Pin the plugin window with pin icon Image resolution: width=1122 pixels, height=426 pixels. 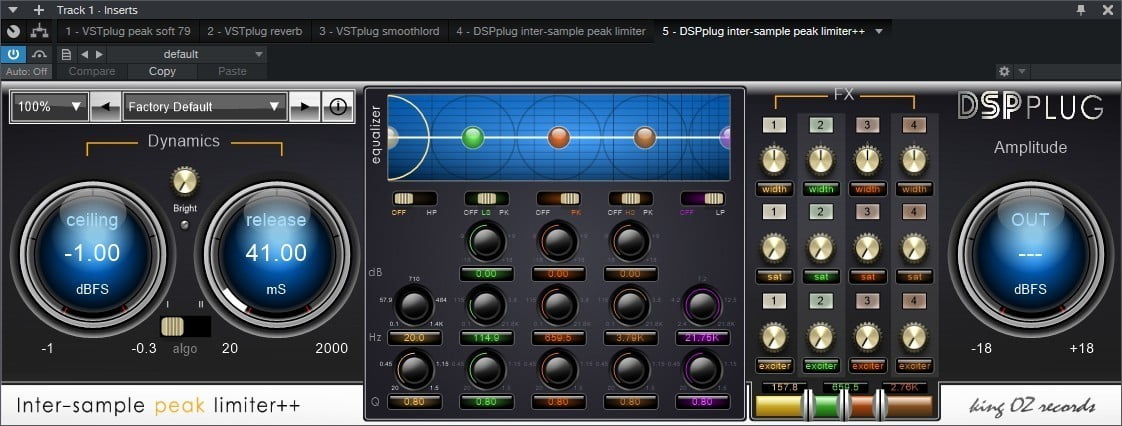[1080, 9]
